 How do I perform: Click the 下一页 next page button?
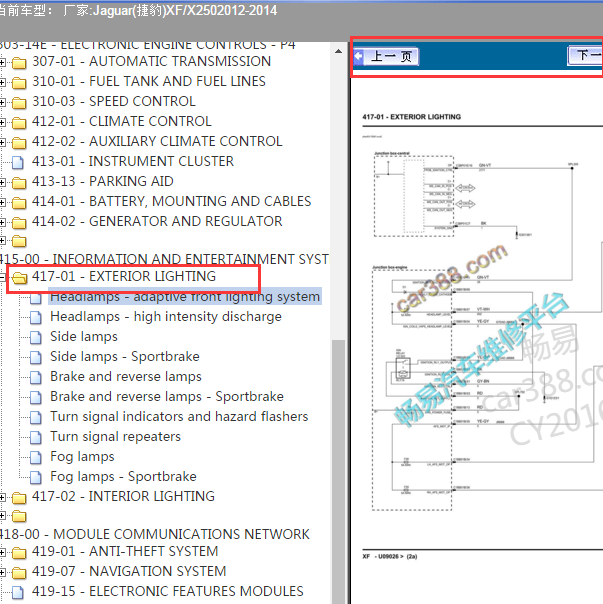tap(585, 55)
